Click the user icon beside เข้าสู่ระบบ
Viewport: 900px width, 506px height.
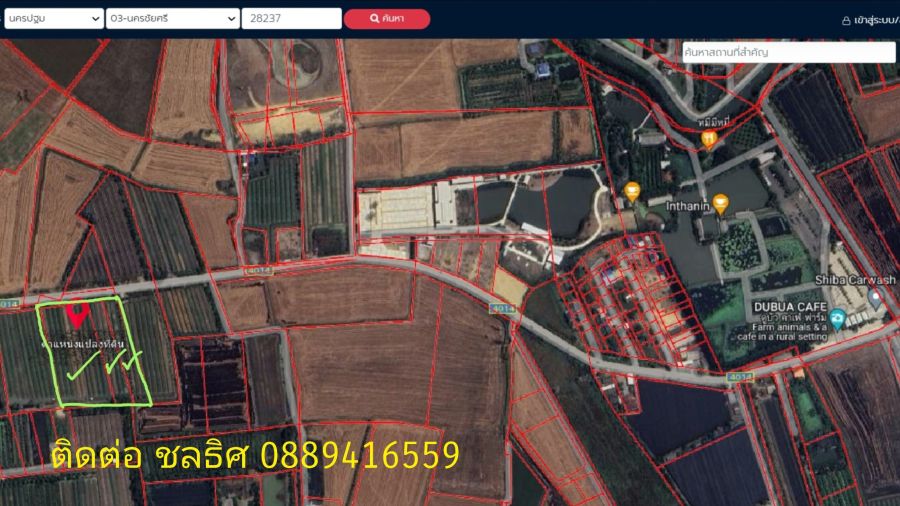pos(846,19)
